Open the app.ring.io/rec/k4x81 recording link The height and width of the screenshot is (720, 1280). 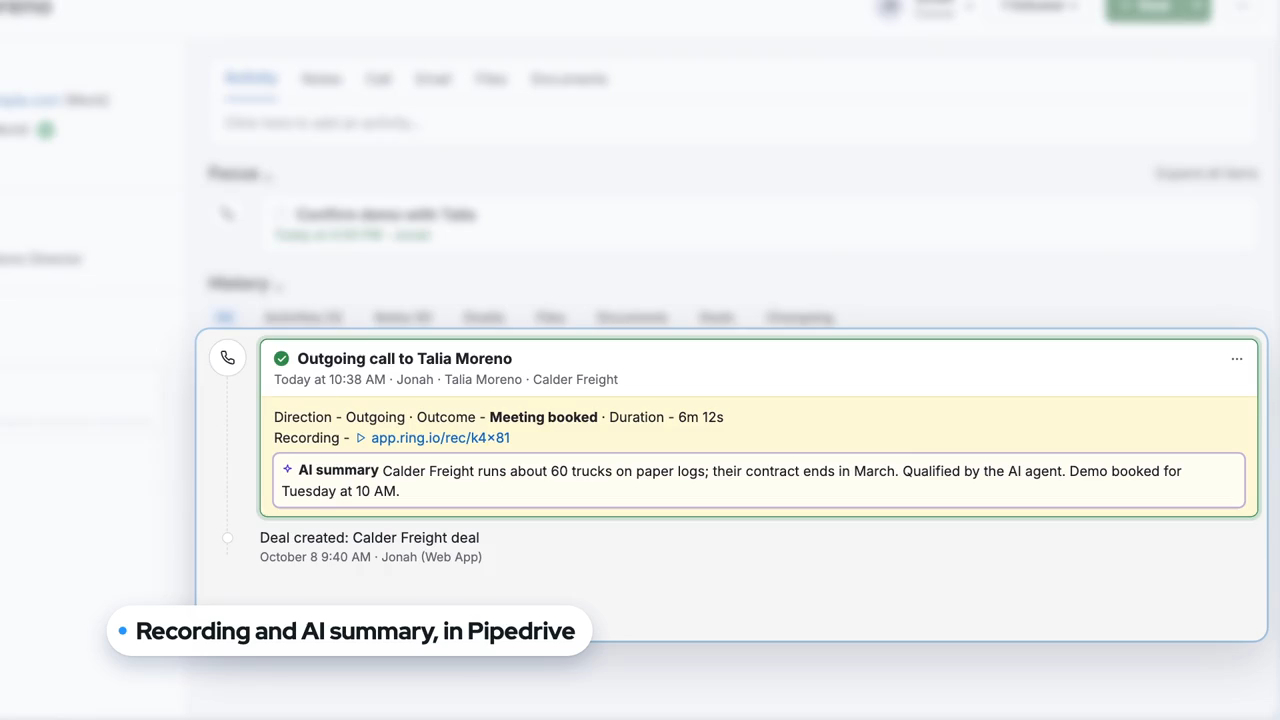[440, 438]
